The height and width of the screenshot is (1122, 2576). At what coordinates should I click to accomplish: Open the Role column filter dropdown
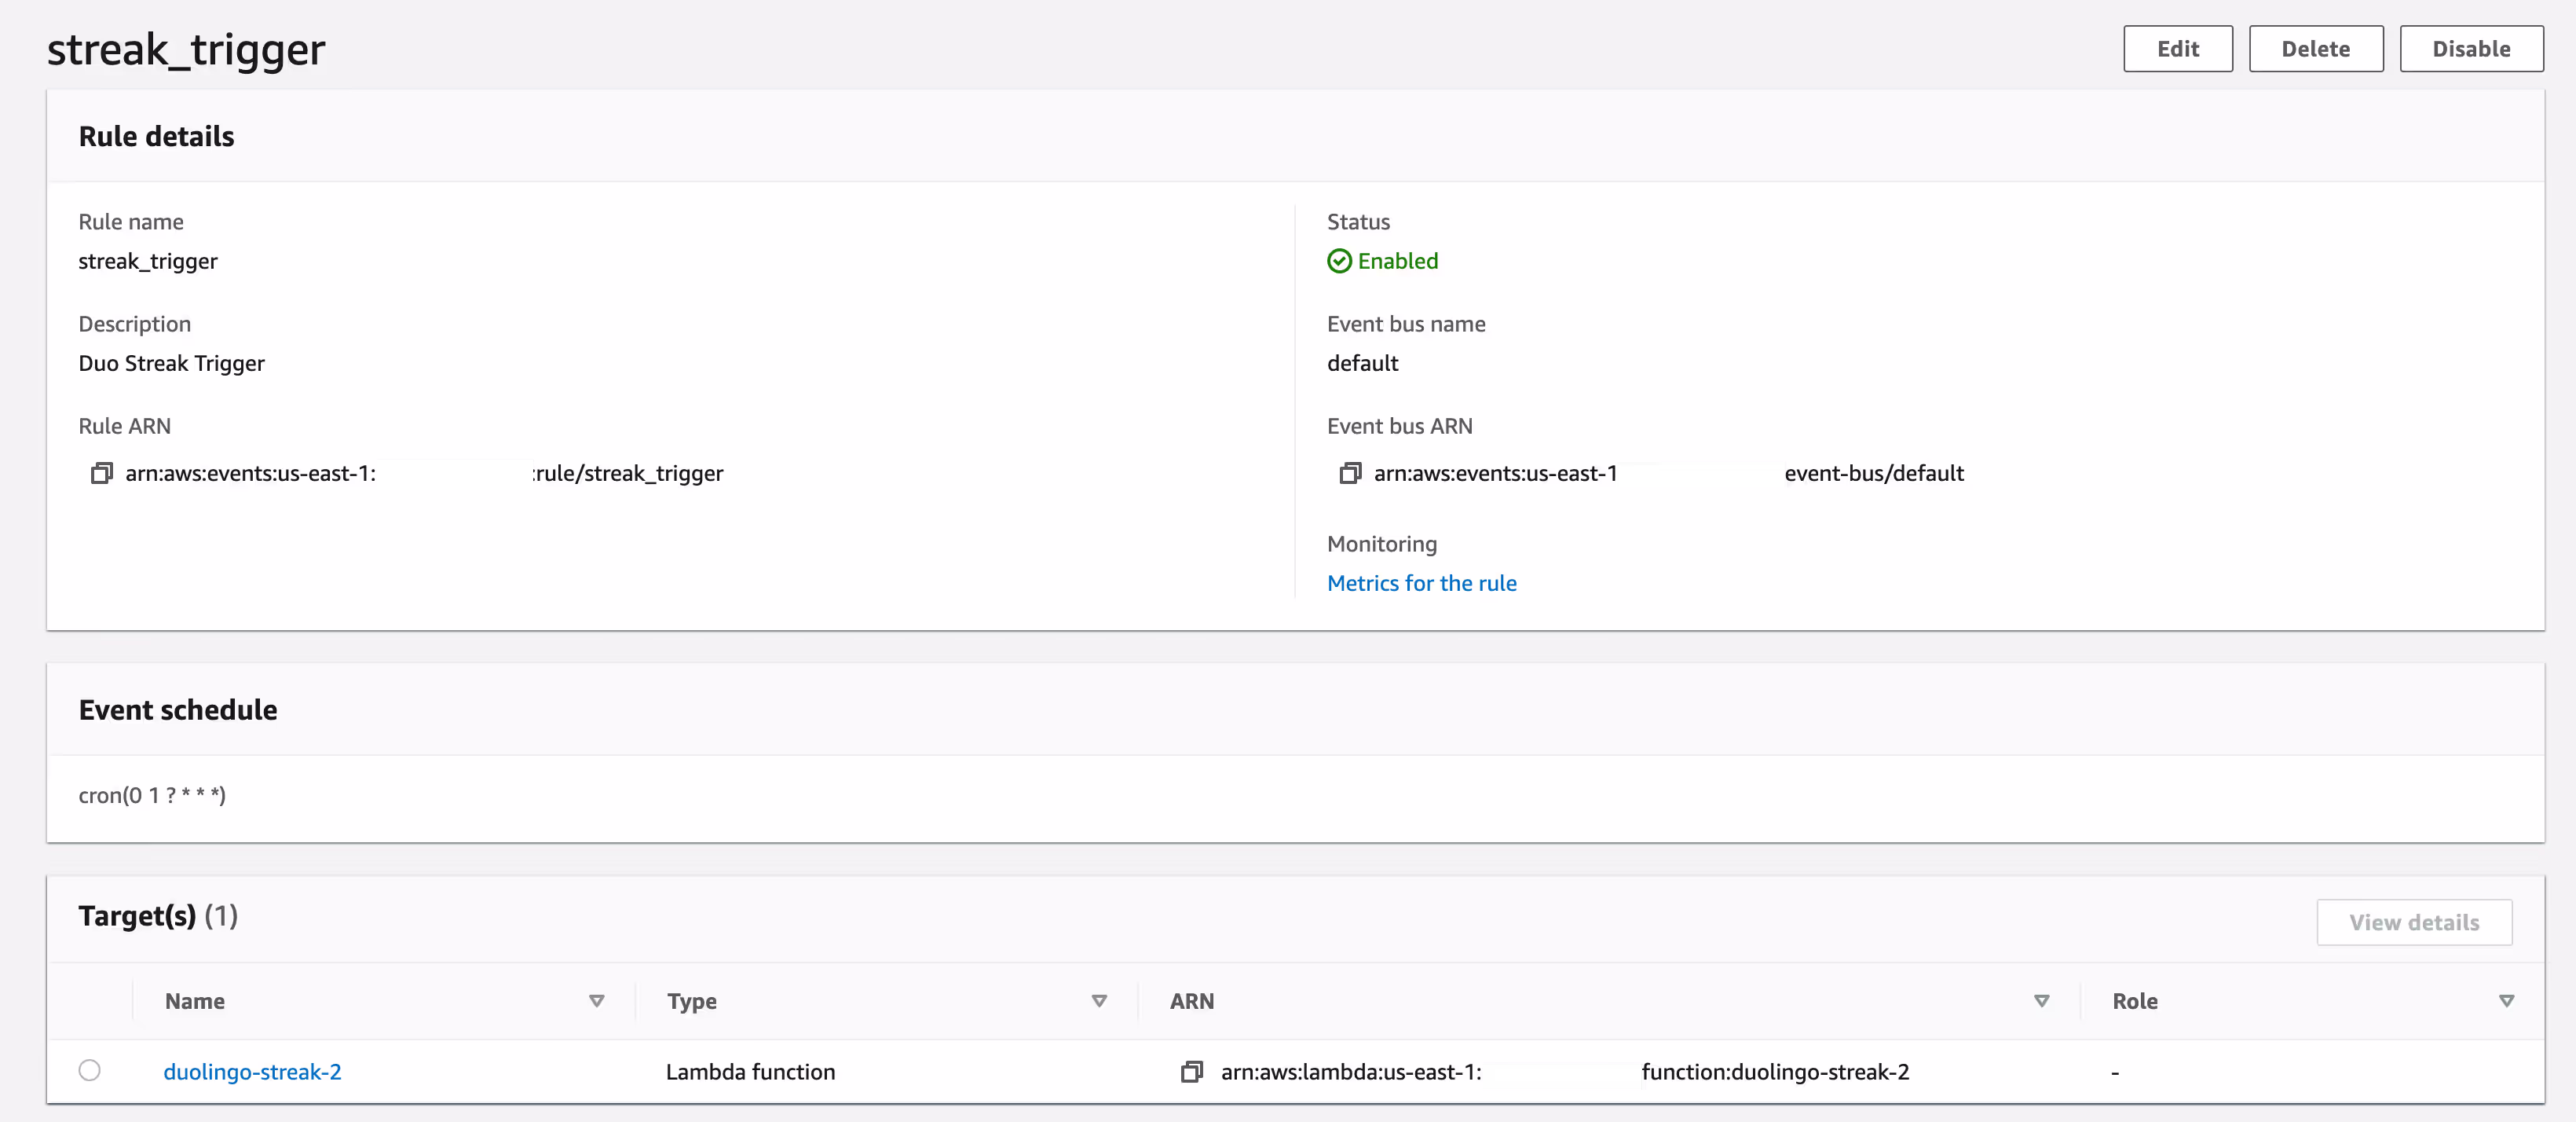(2507, 1001)
